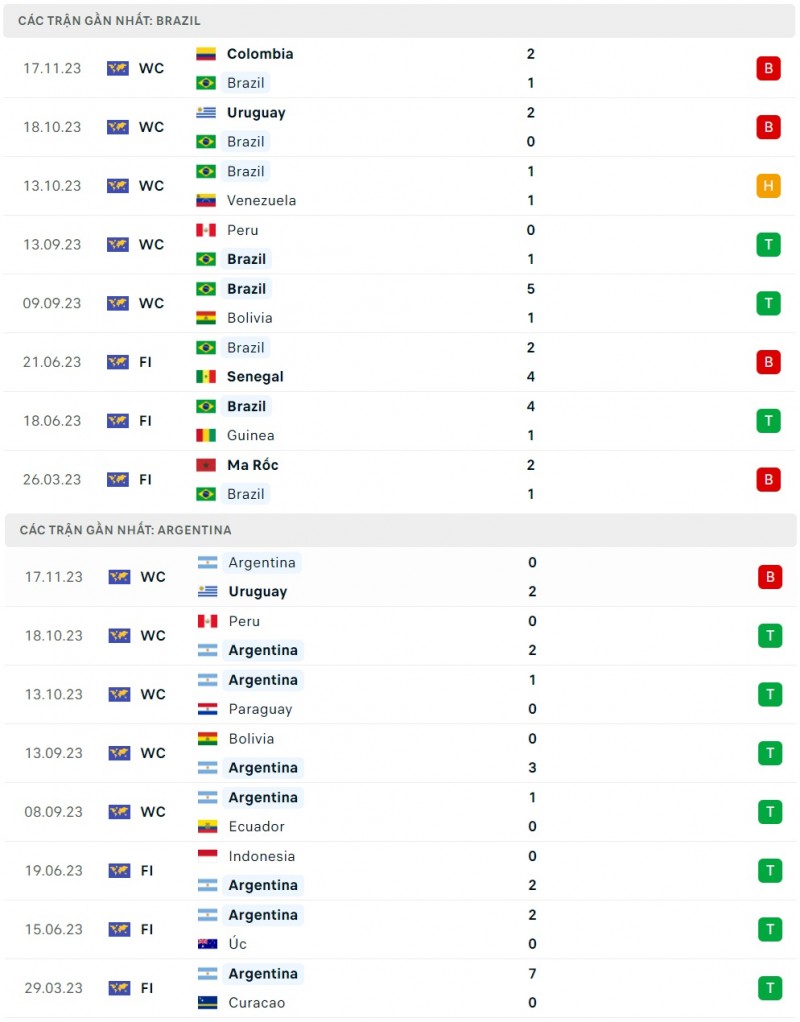Viewport: 800px width, 1022px height.
Task: Click the red B badge for Colombia match
Action: tap(768, 68)
